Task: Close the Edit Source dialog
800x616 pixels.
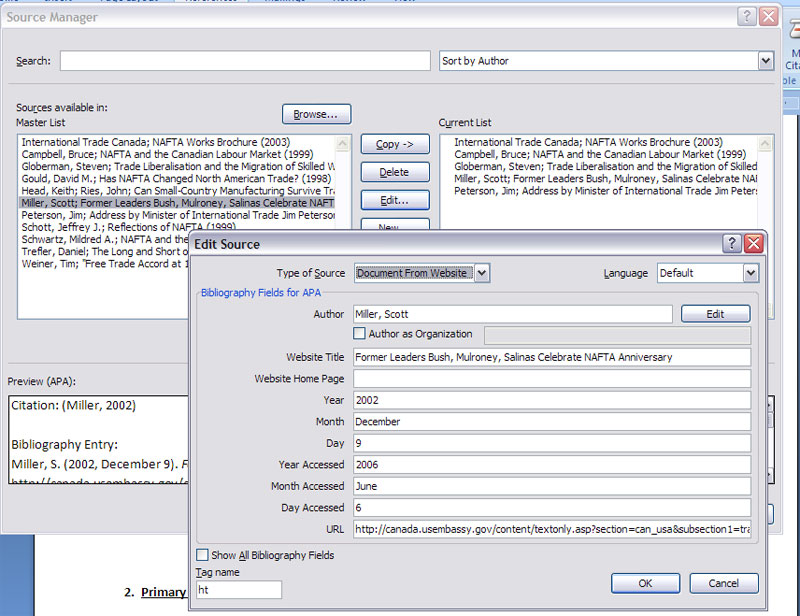Action: [753, 244]
